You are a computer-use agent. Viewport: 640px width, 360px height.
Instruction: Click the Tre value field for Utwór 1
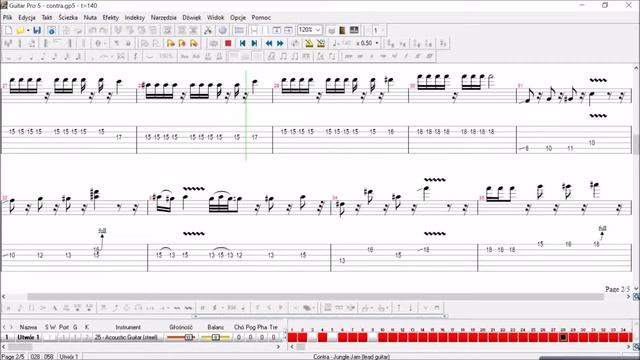tap(273, 338)
